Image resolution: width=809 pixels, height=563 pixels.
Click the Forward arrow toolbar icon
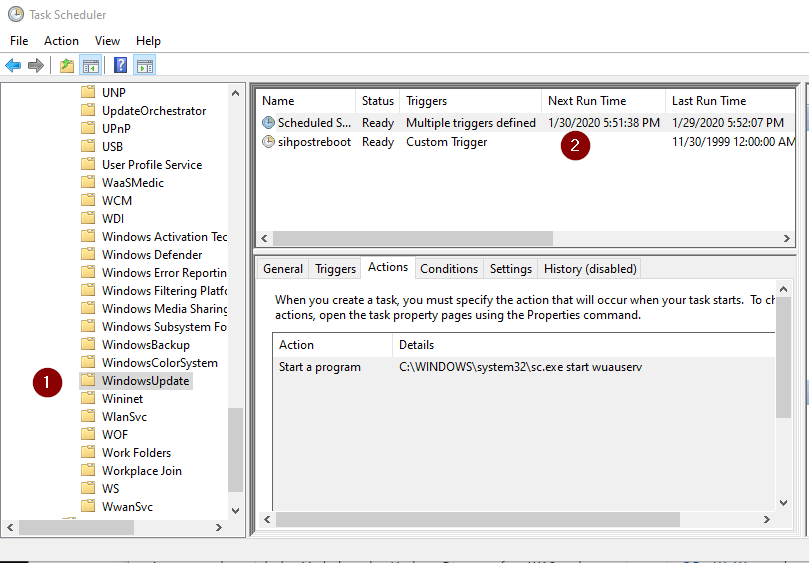pyautogui.click(x=36, y=66)
